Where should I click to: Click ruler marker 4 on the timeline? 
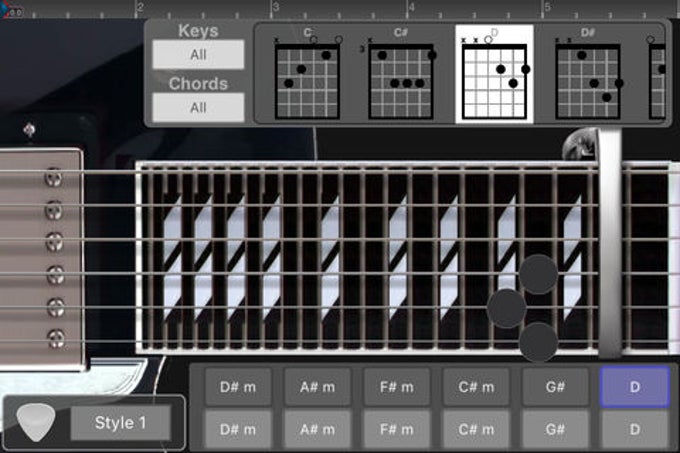(412, 7)
